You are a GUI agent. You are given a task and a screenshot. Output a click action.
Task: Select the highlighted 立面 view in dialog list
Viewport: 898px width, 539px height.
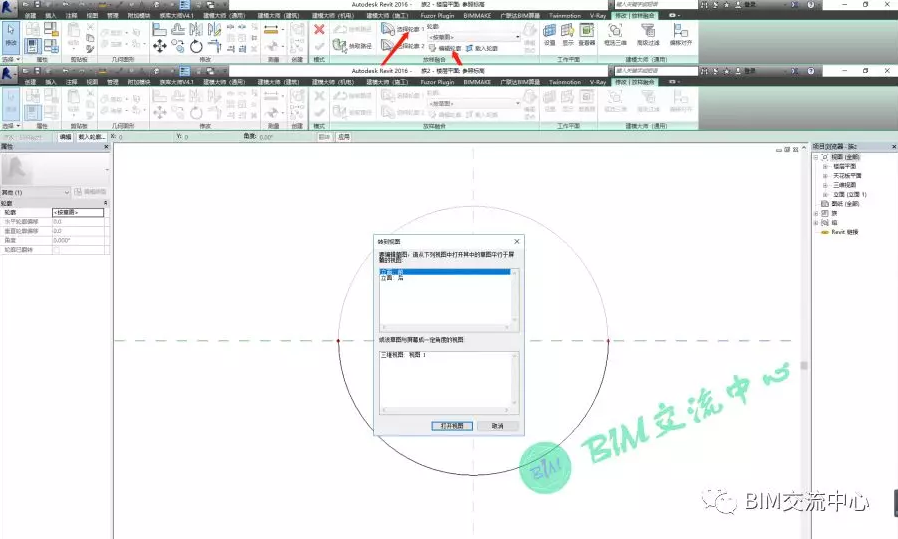444,272
